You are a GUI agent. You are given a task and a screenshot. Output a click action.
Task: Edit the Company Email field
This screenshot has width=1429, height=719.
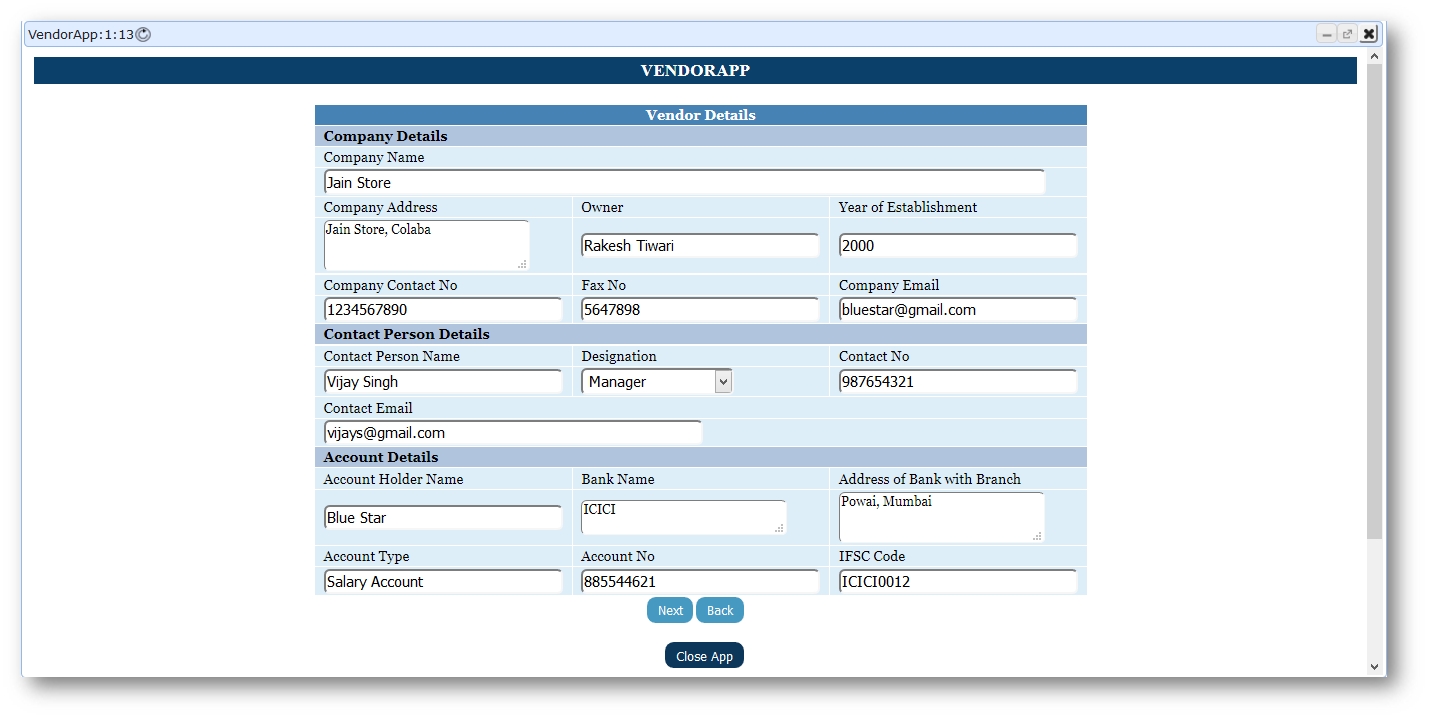coord(957,310)
